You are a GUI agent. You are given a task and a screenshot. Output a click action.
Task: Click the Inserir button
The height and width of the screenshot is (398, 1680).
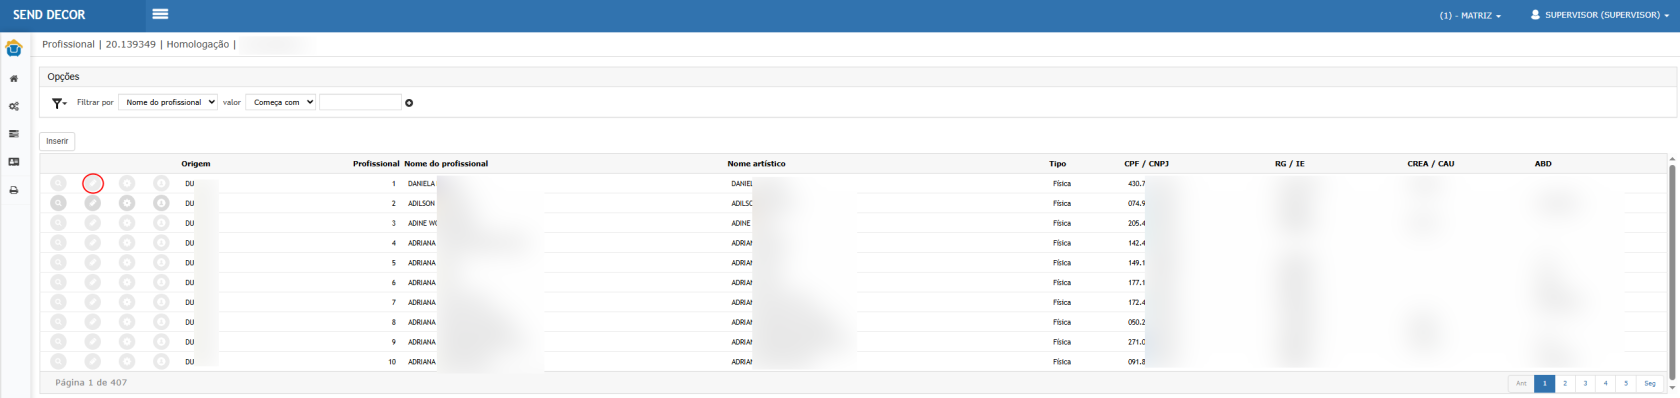point(57,141)
